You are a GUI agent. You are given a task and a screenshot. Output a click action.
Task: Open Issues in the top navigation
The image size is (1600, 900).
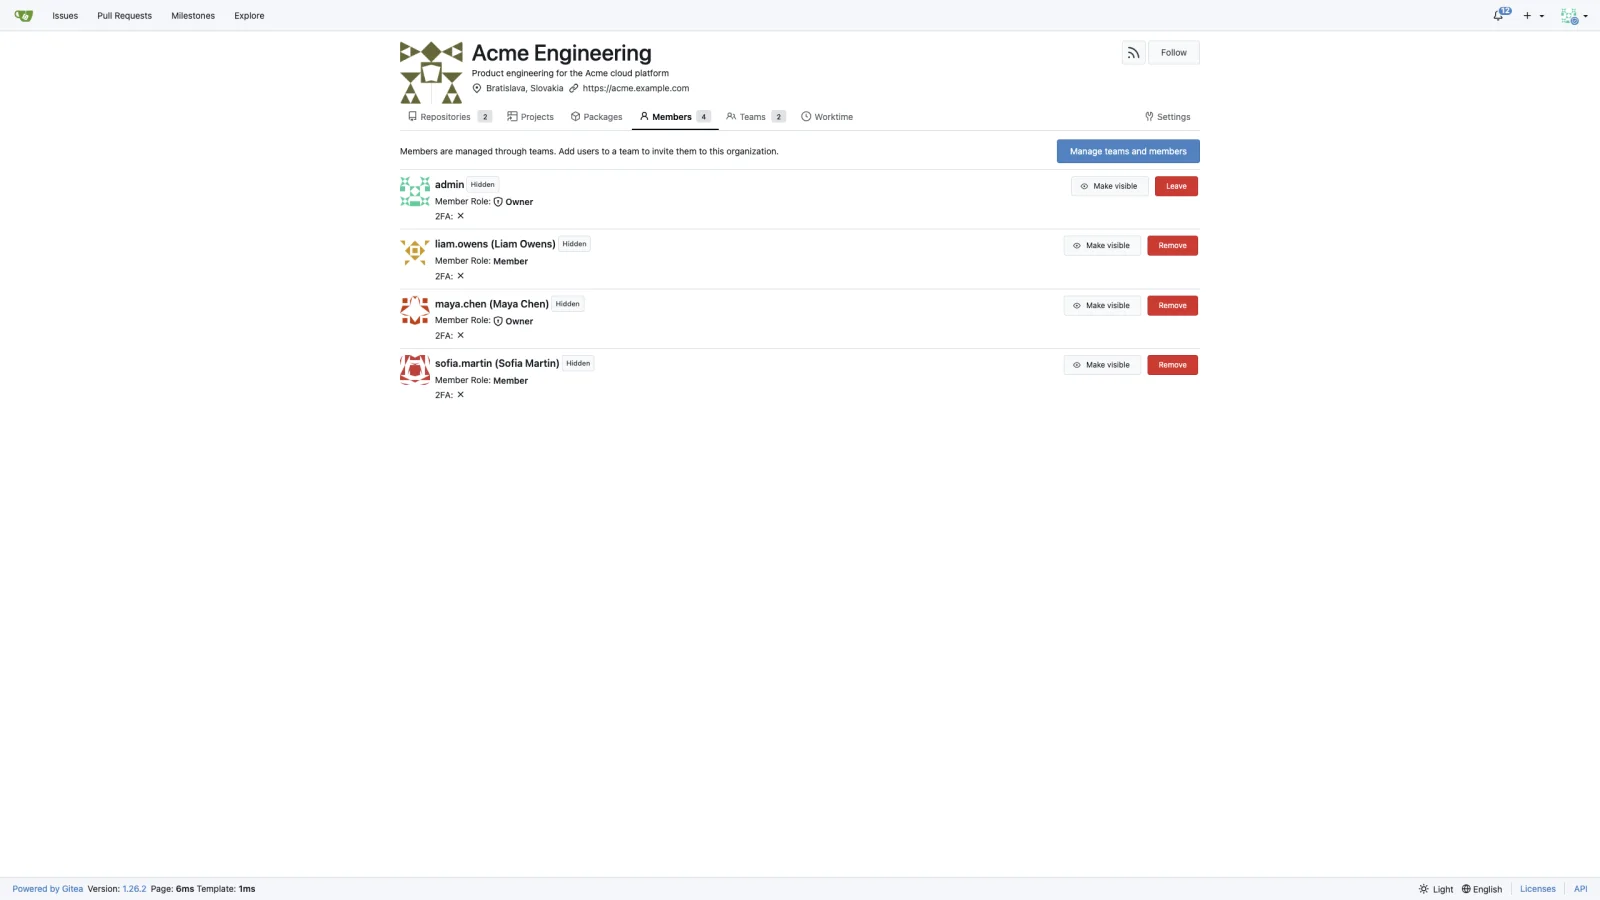click(65, 16)
